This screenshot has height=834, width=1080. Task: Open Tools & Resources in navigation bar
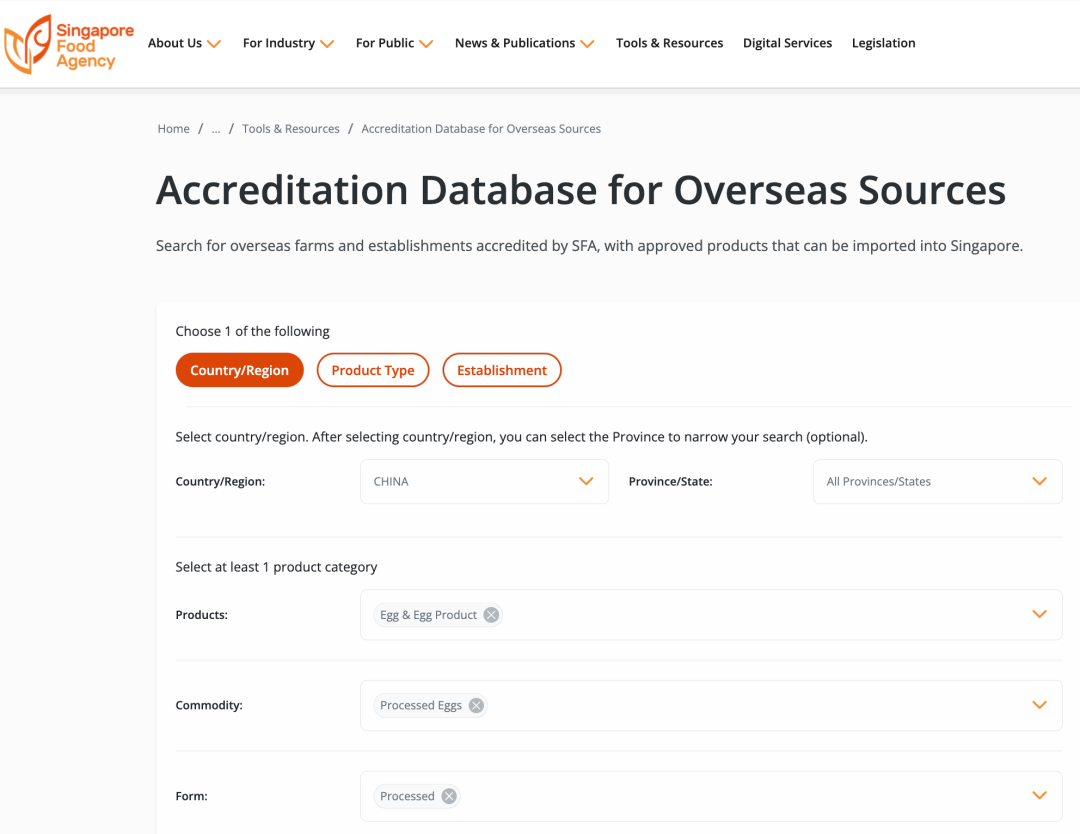(669, 43)
